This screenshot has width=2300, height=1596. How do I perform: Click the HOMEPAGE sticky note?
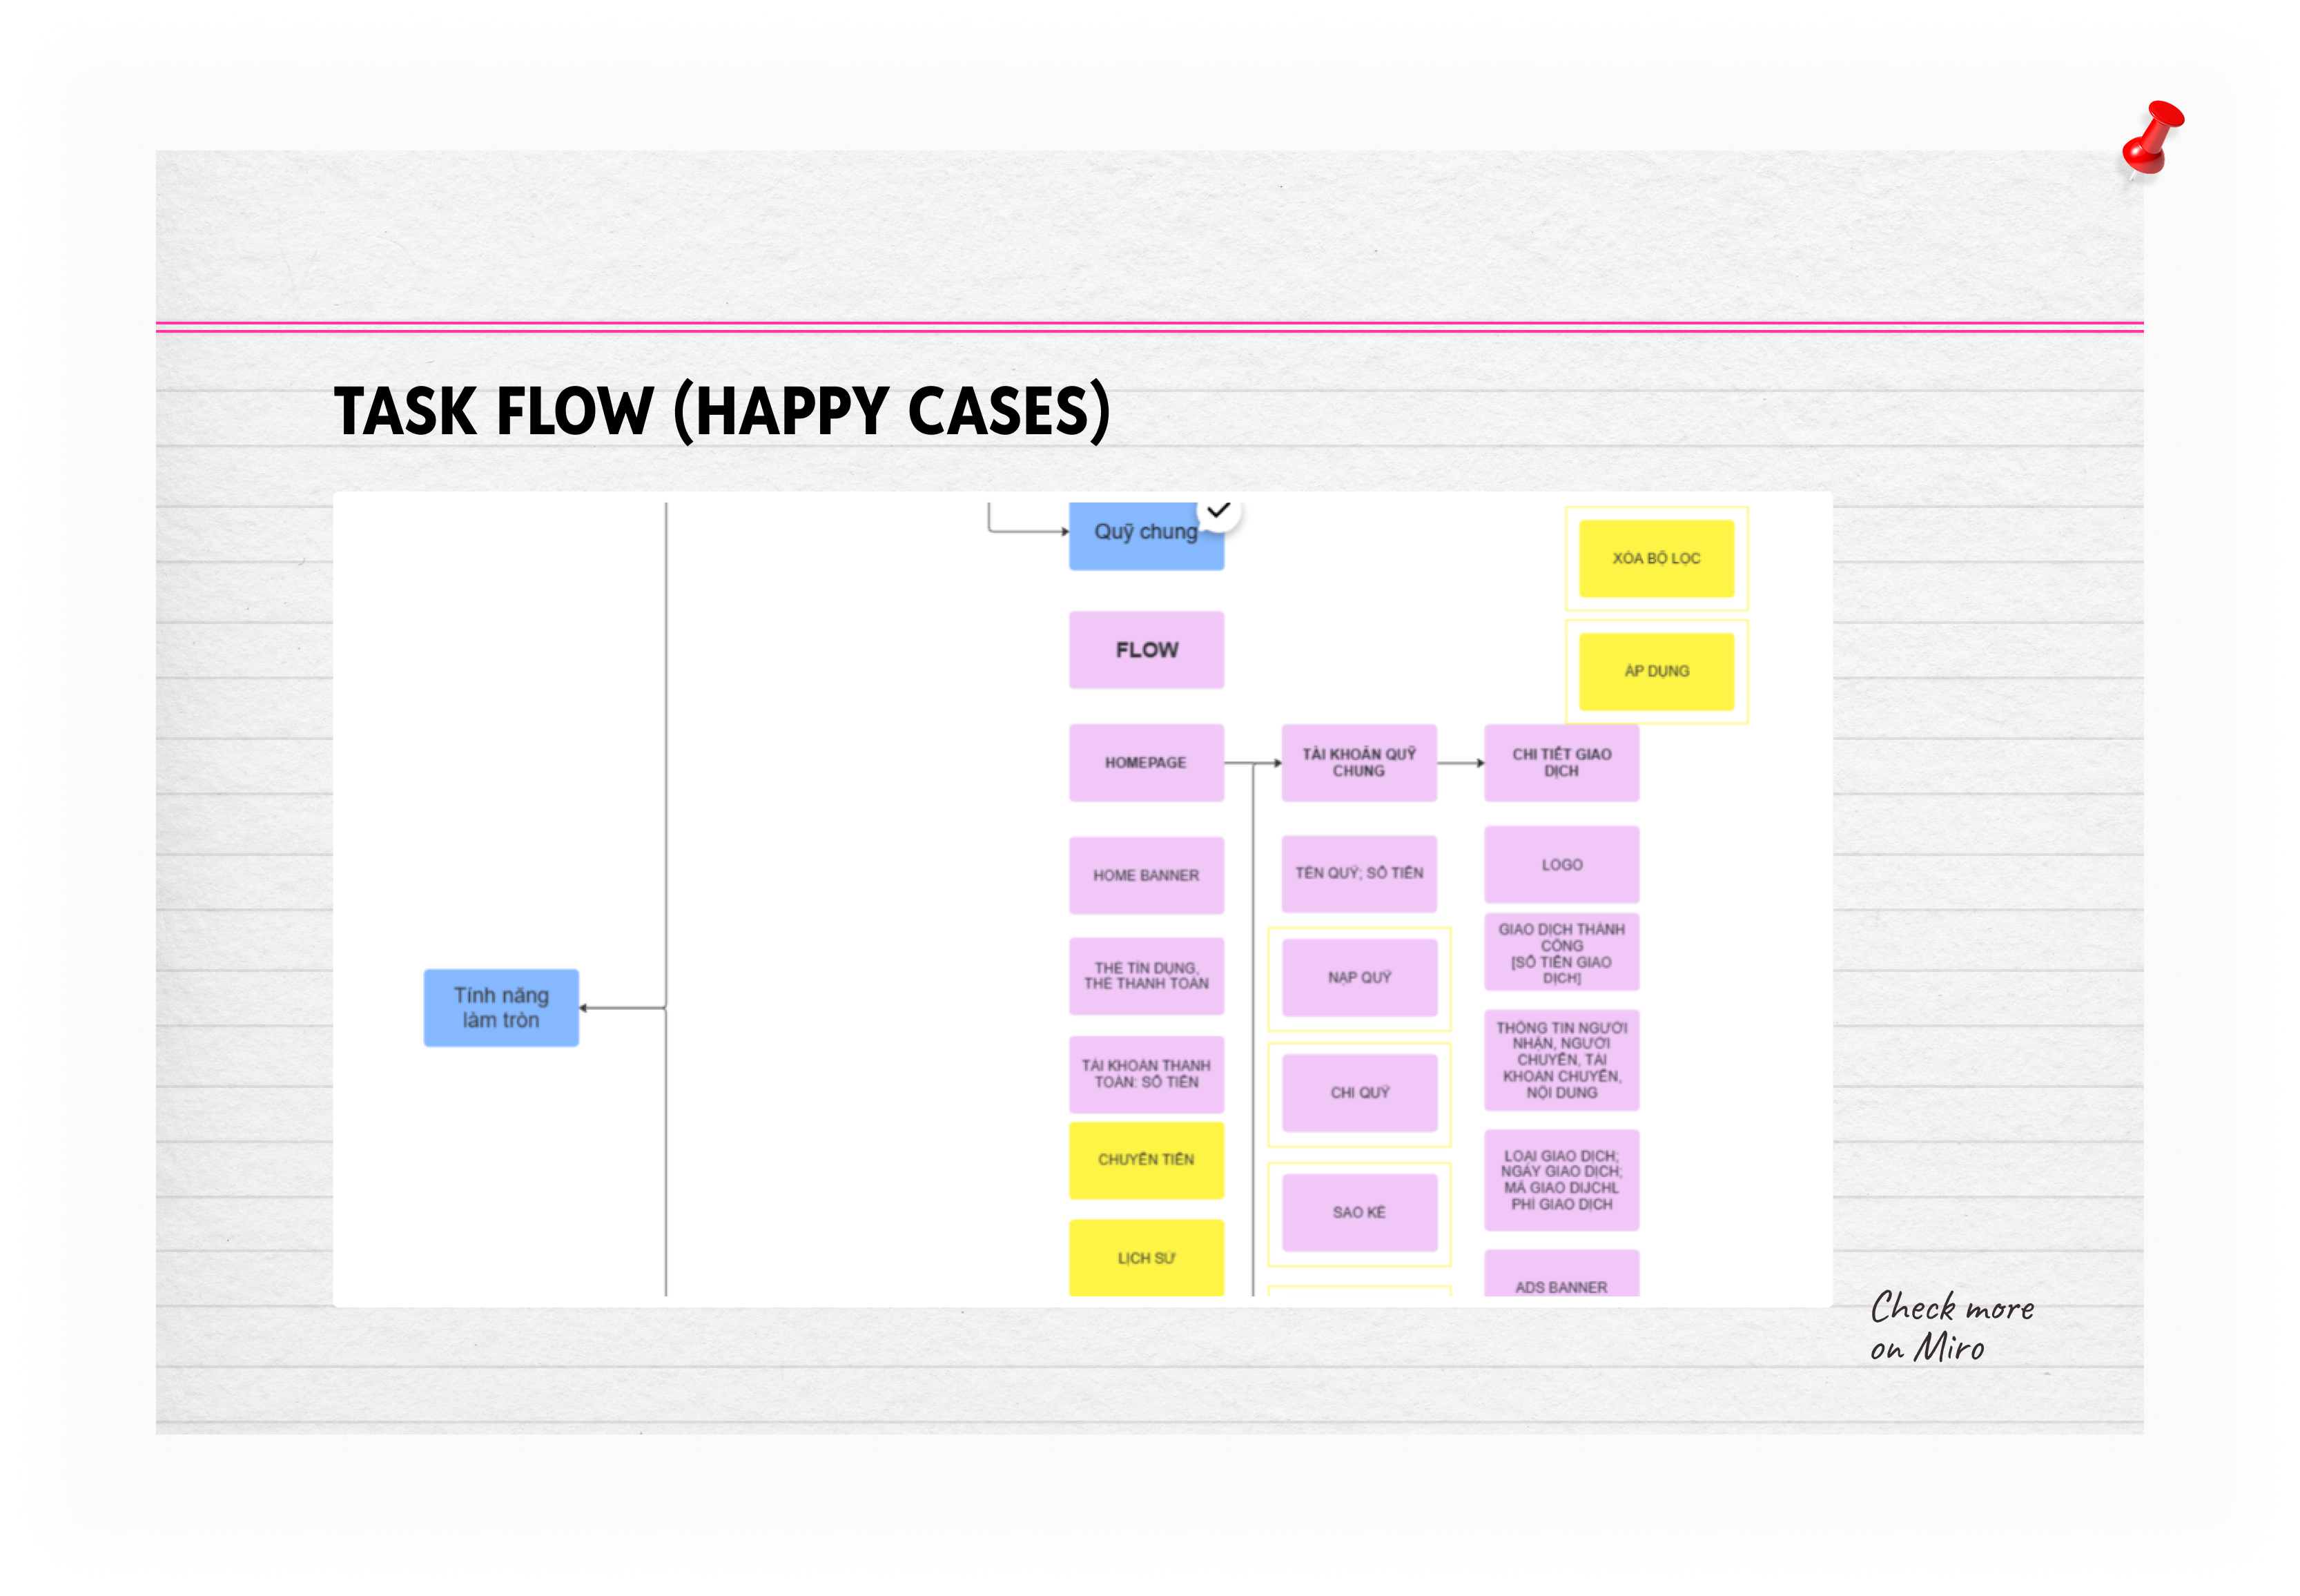[1146, 762]
